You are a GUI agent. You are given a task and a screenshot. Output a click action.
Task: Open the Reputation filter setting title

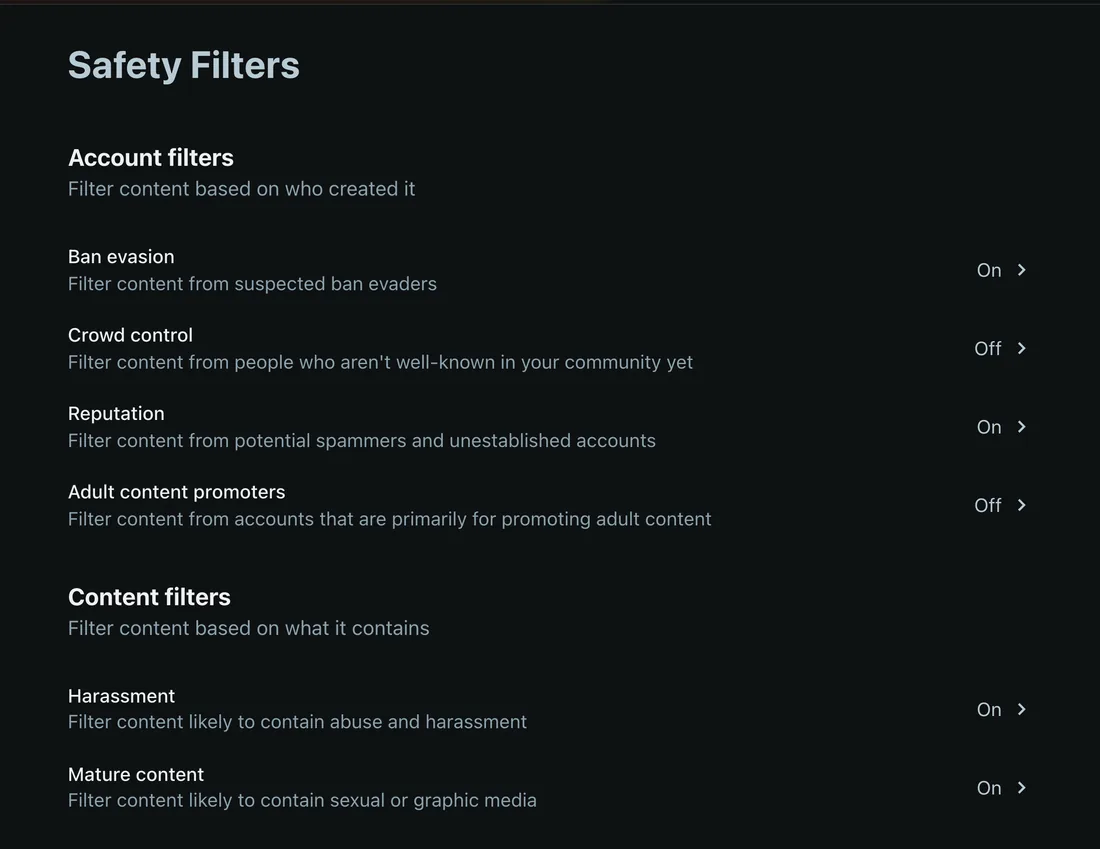click(x=116, y=414)
